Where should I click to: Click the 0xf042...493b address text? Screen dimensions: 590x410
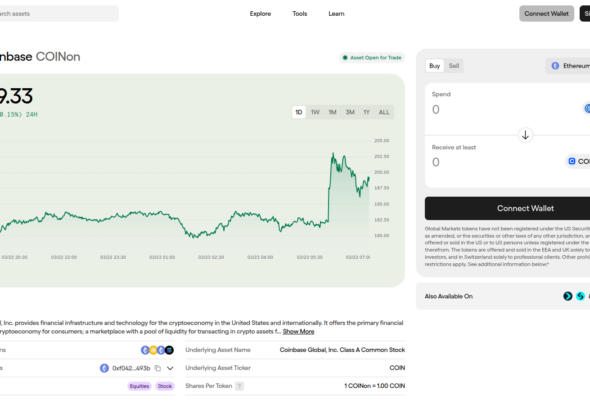131,368
